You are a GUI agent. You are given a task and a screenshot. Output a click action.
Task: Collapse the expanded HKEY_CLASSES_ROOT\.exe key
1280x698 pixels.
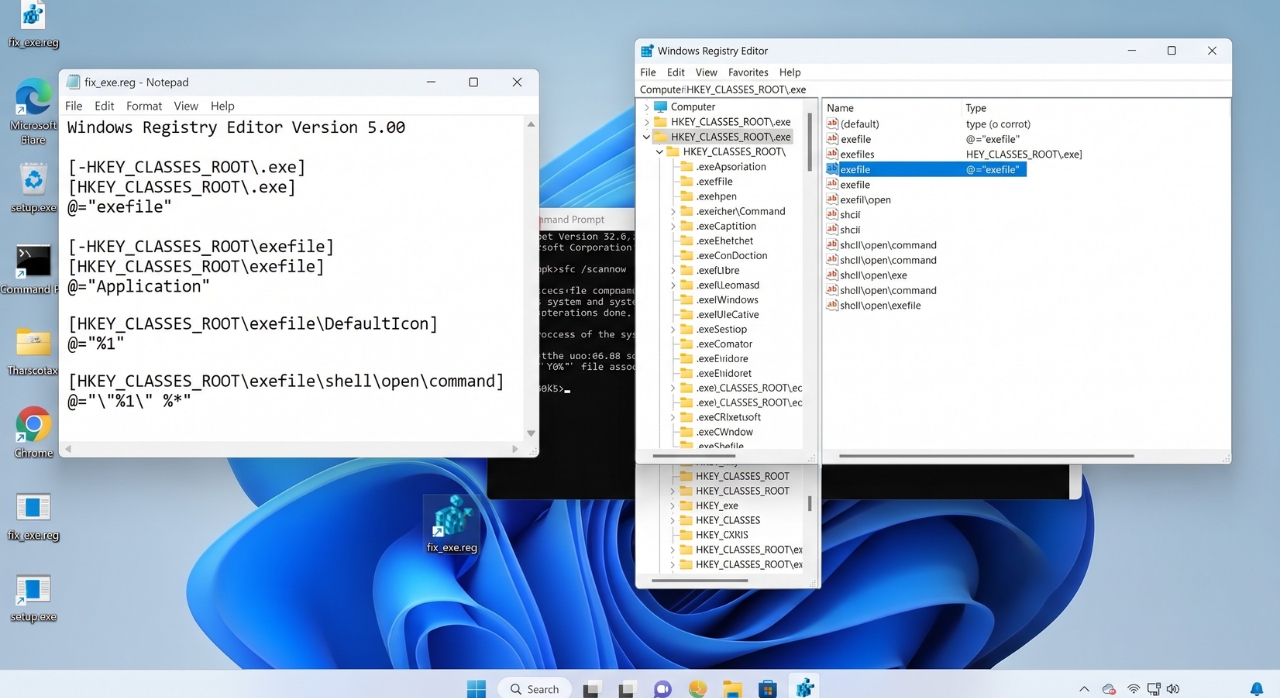click(646, 137)
